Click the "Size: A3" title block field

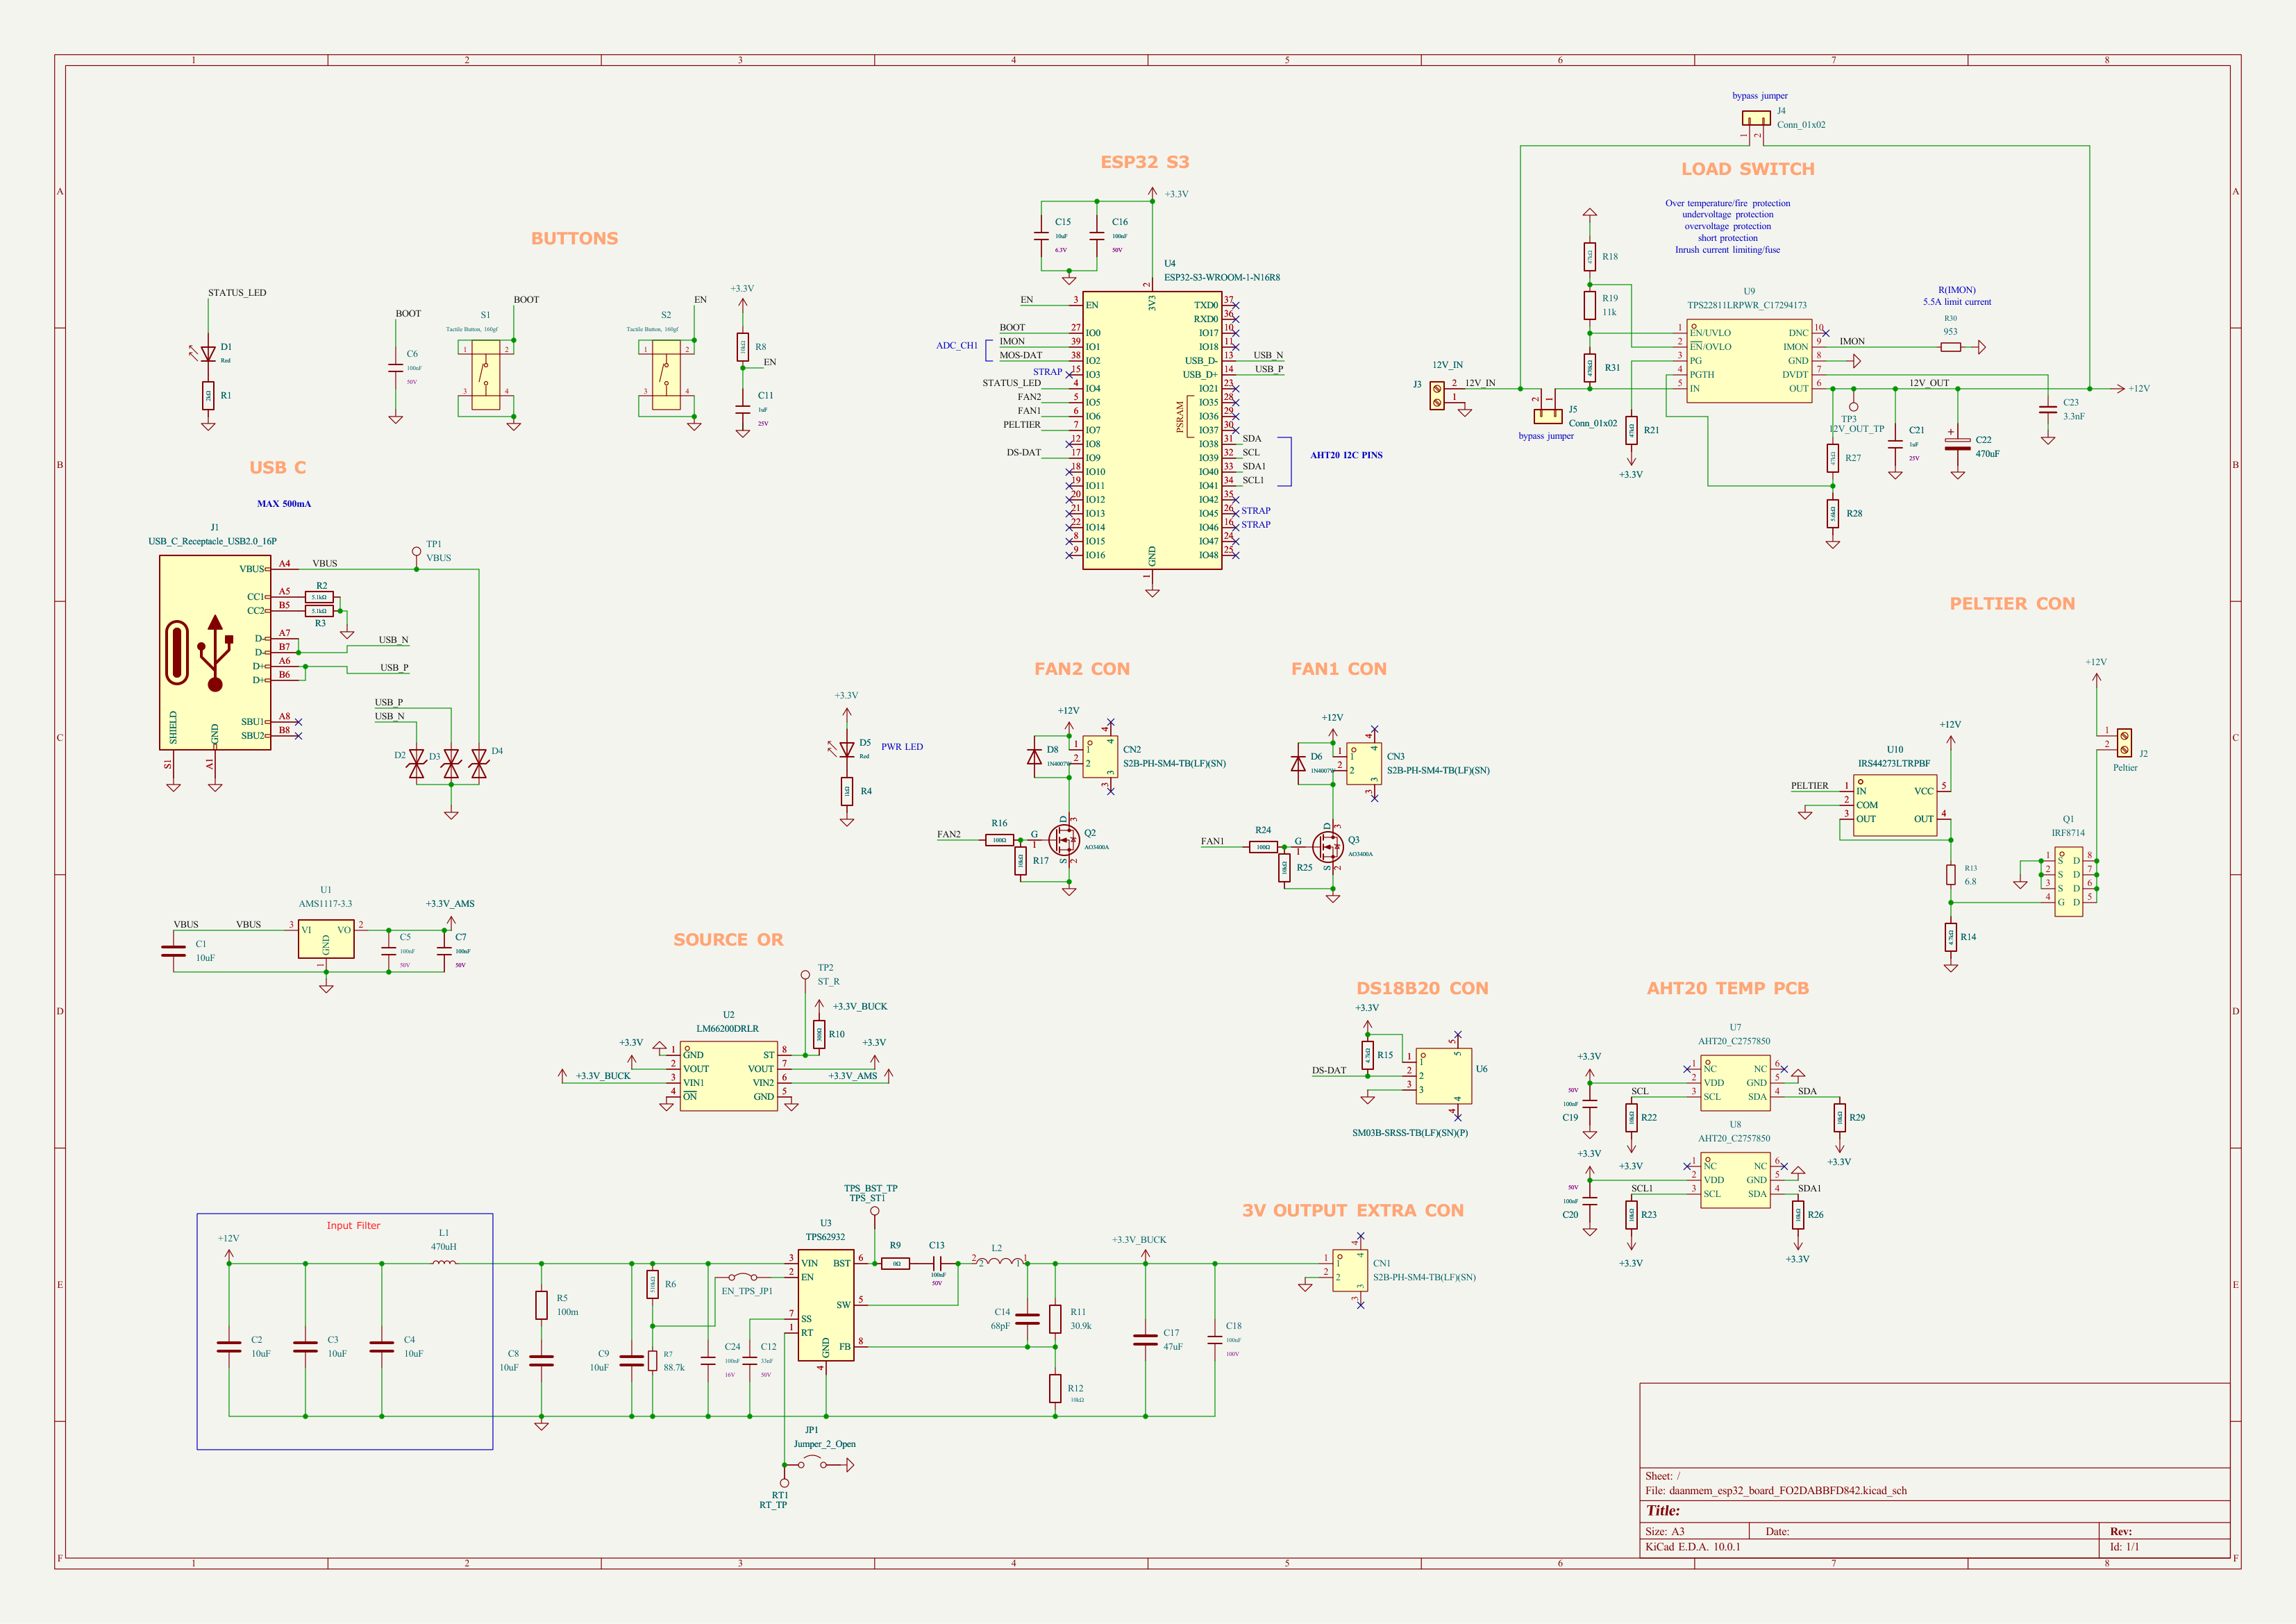(1665, 1531)
